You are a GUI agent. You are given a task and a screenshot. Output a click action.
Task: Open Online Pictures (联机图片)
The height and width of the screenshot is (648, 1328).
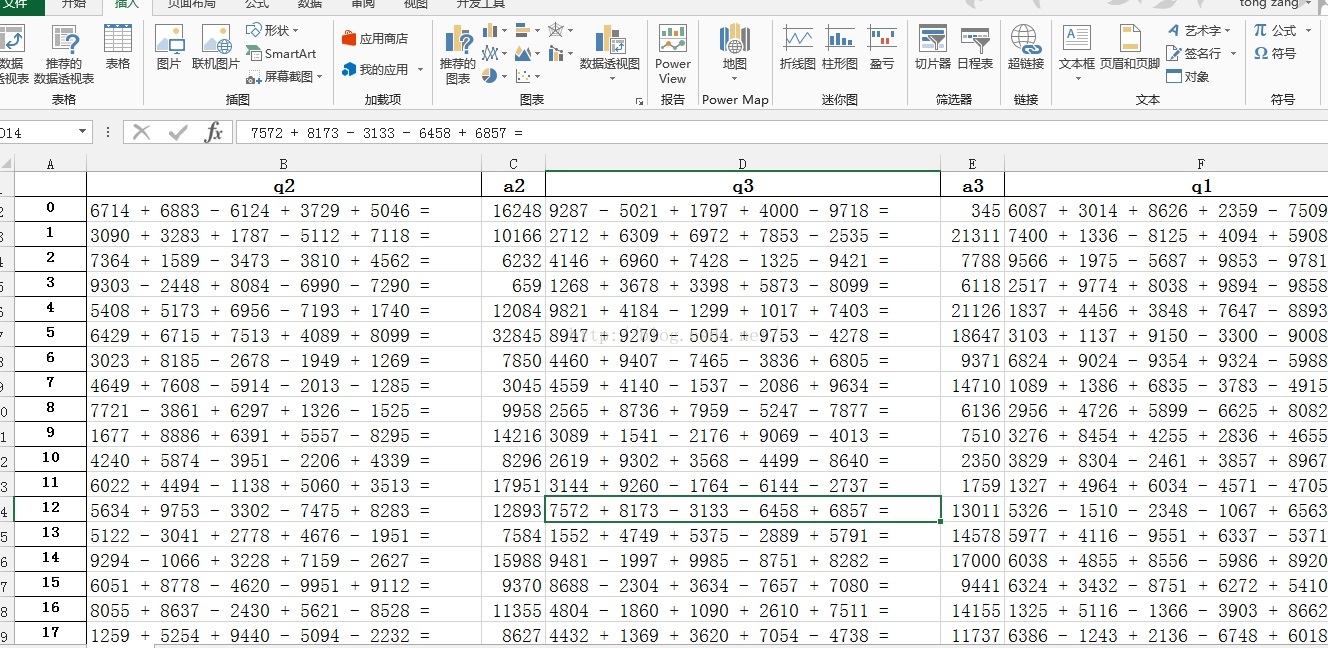pyautogui.click(x=216, y=48)
